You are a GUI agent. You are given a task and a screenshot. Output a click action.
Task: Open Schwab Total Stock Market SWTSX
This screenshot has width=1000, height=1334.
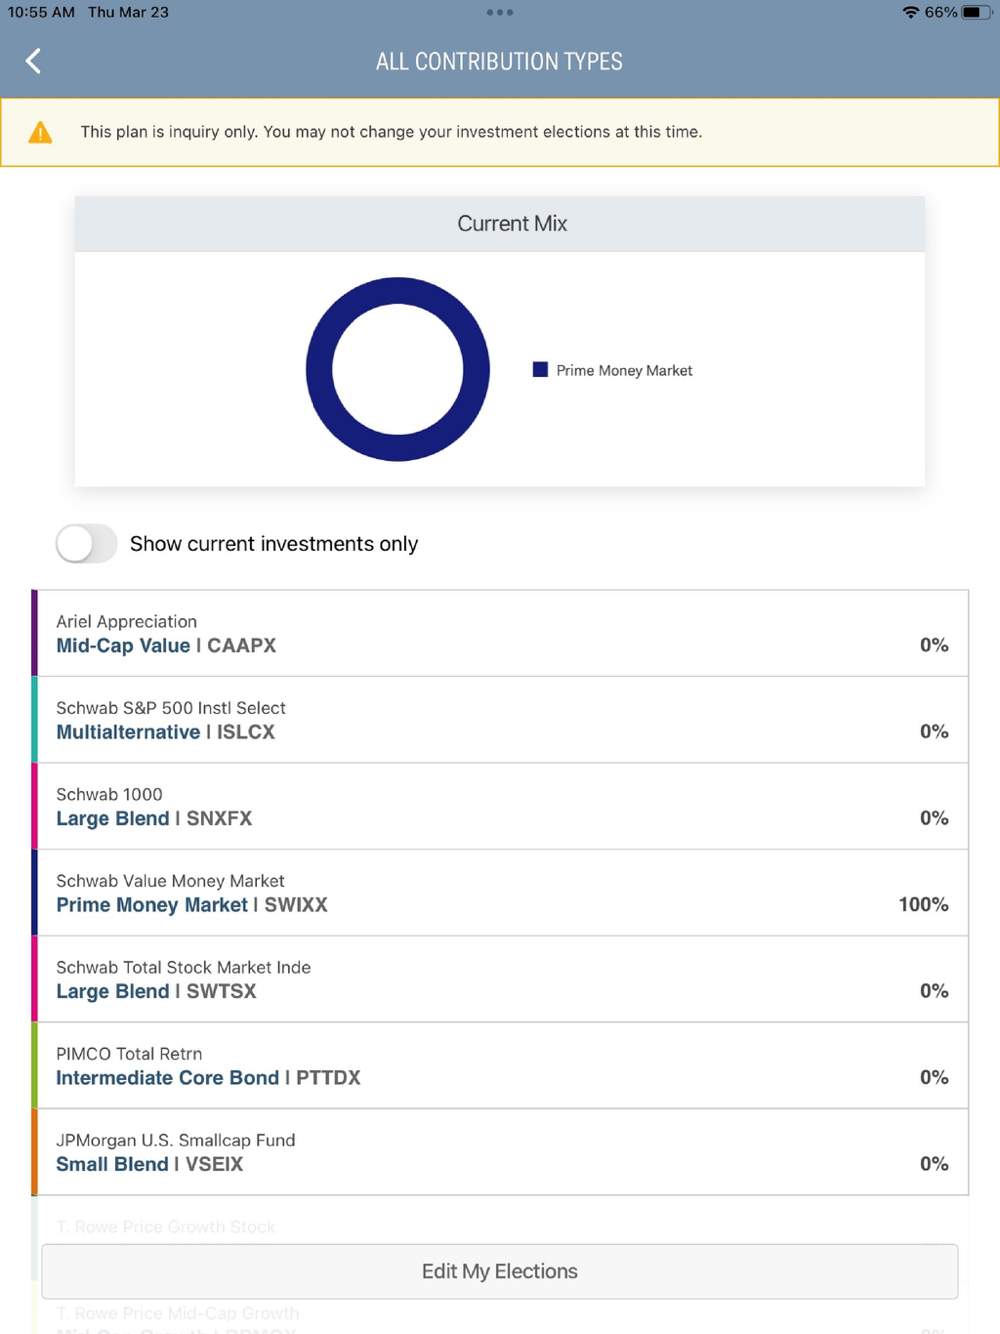point(500,980)
